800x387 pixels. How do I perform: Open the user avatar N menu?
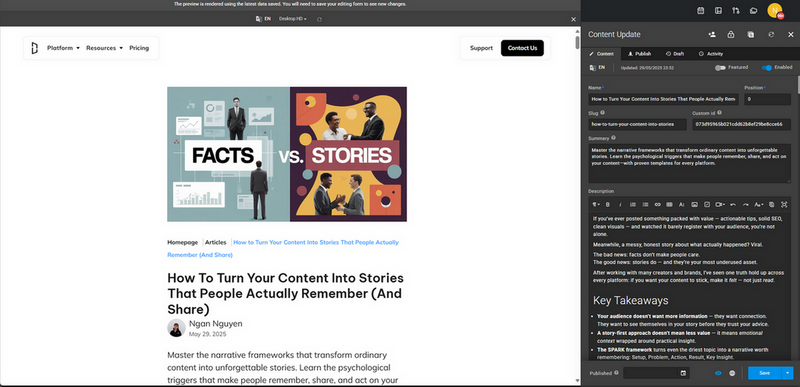[x=774, y=10]
